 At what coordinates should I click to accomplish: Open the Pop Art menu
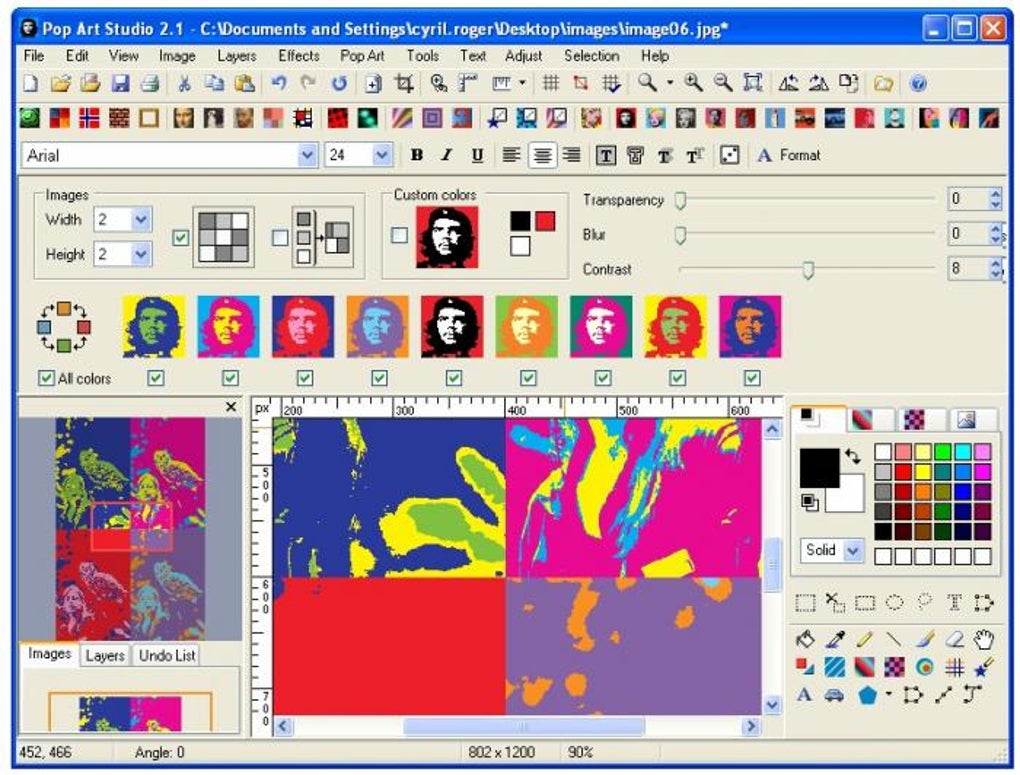click(362, 56)
